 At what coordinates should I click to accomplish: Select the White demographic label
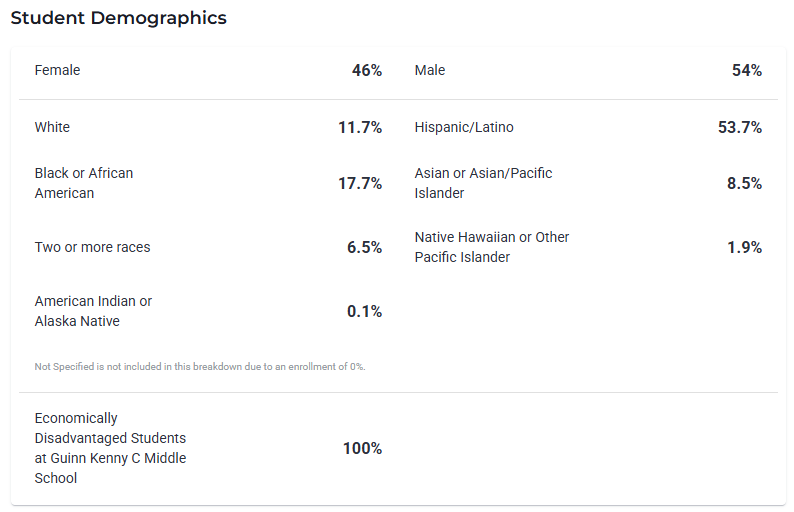[52, 127]
